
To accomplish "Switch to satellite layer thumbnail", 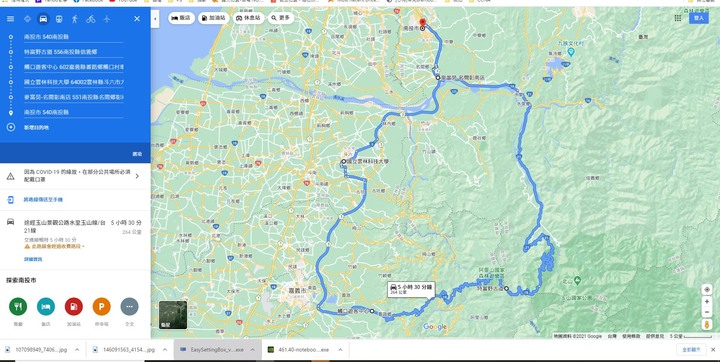I will coord(173,315).
